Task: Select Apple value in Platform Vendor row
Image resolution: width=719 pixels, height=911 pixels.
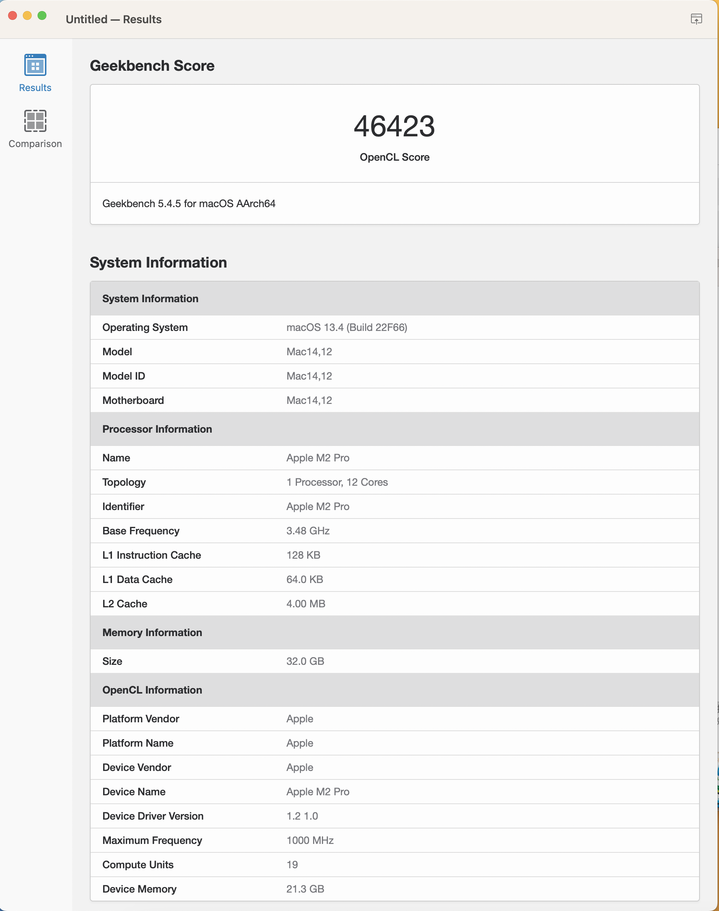Action: [300, 719]
